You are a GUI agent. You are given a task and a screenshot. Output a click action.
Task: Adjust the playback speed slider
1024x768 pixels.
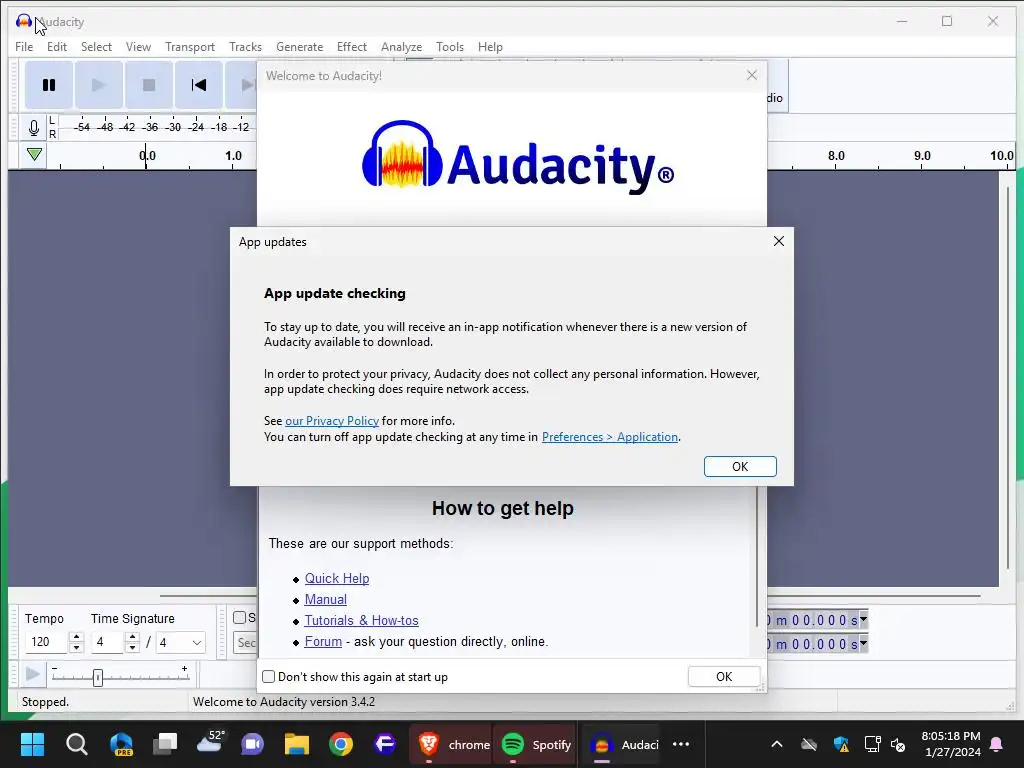pos(98,677)
